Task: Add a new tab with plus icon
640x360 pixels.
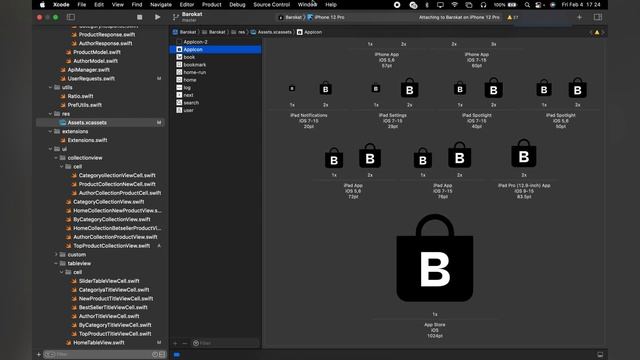Action: [x=579, y=17]
